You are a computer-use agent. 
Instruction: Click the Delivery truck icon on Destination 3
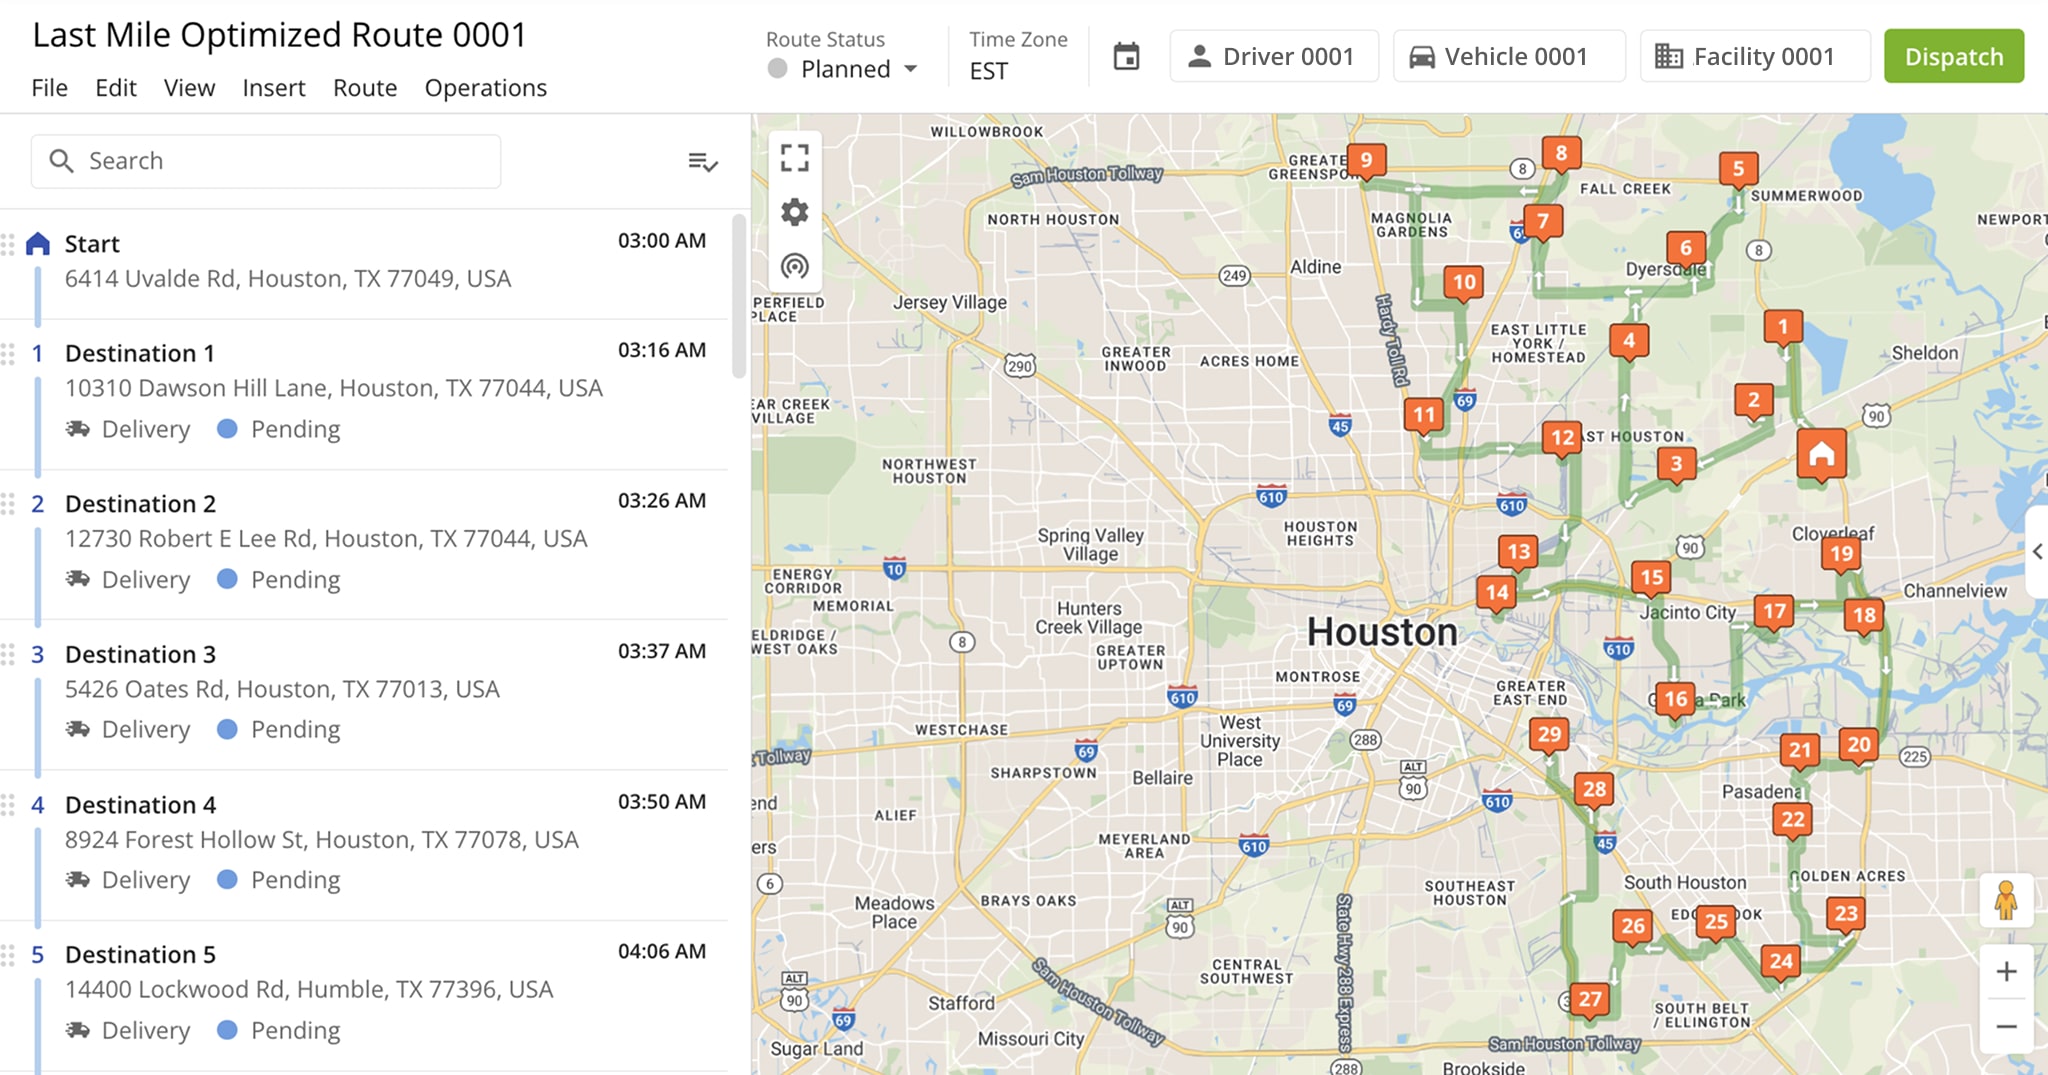pyautogui.click(x=79, y=728)
